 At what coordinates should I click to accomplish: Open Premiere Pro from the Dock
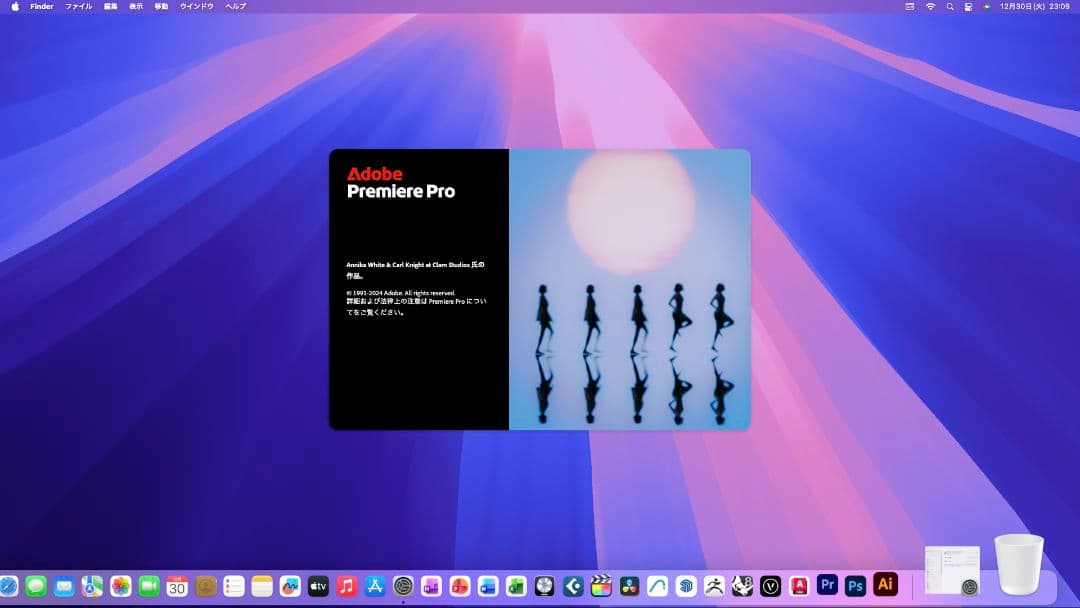(x=826, y=585)
